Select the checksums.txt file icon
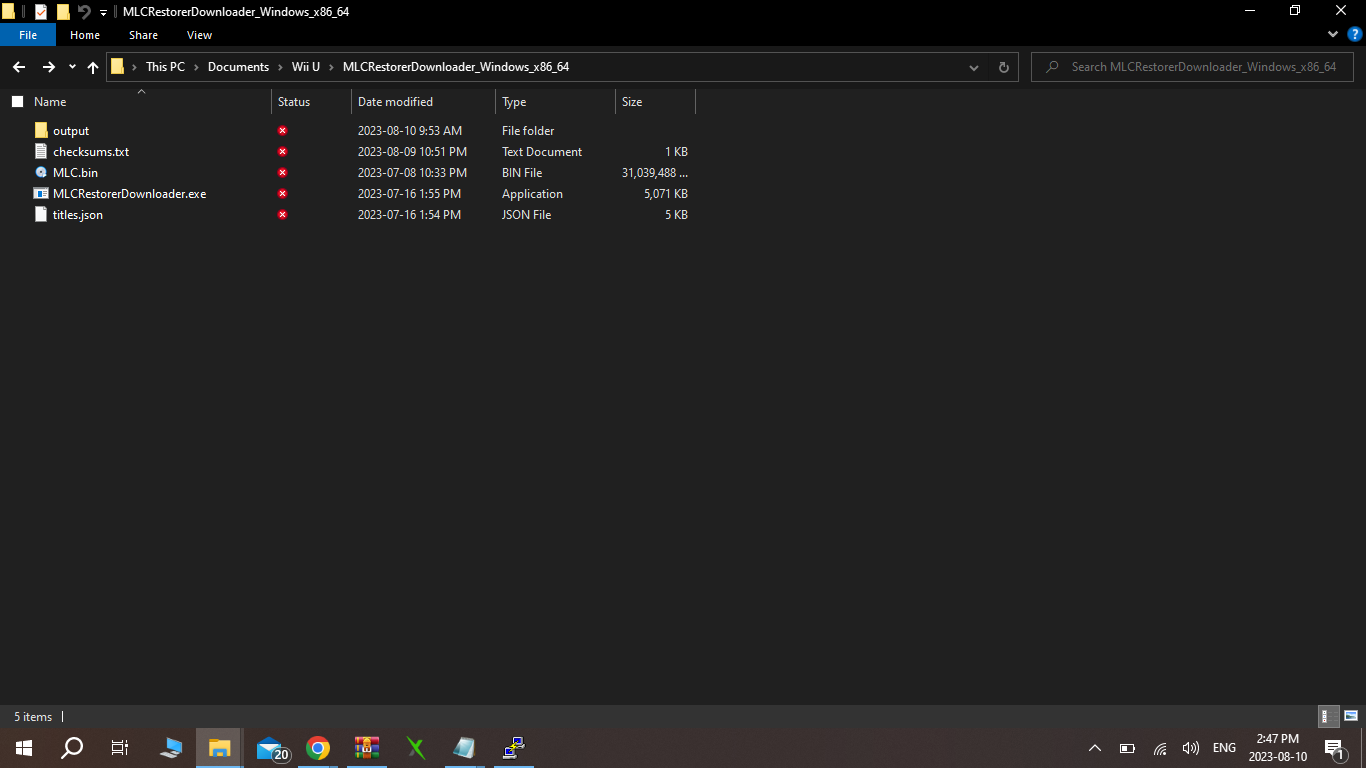The image size is (1366, 768). pos(41,151)
